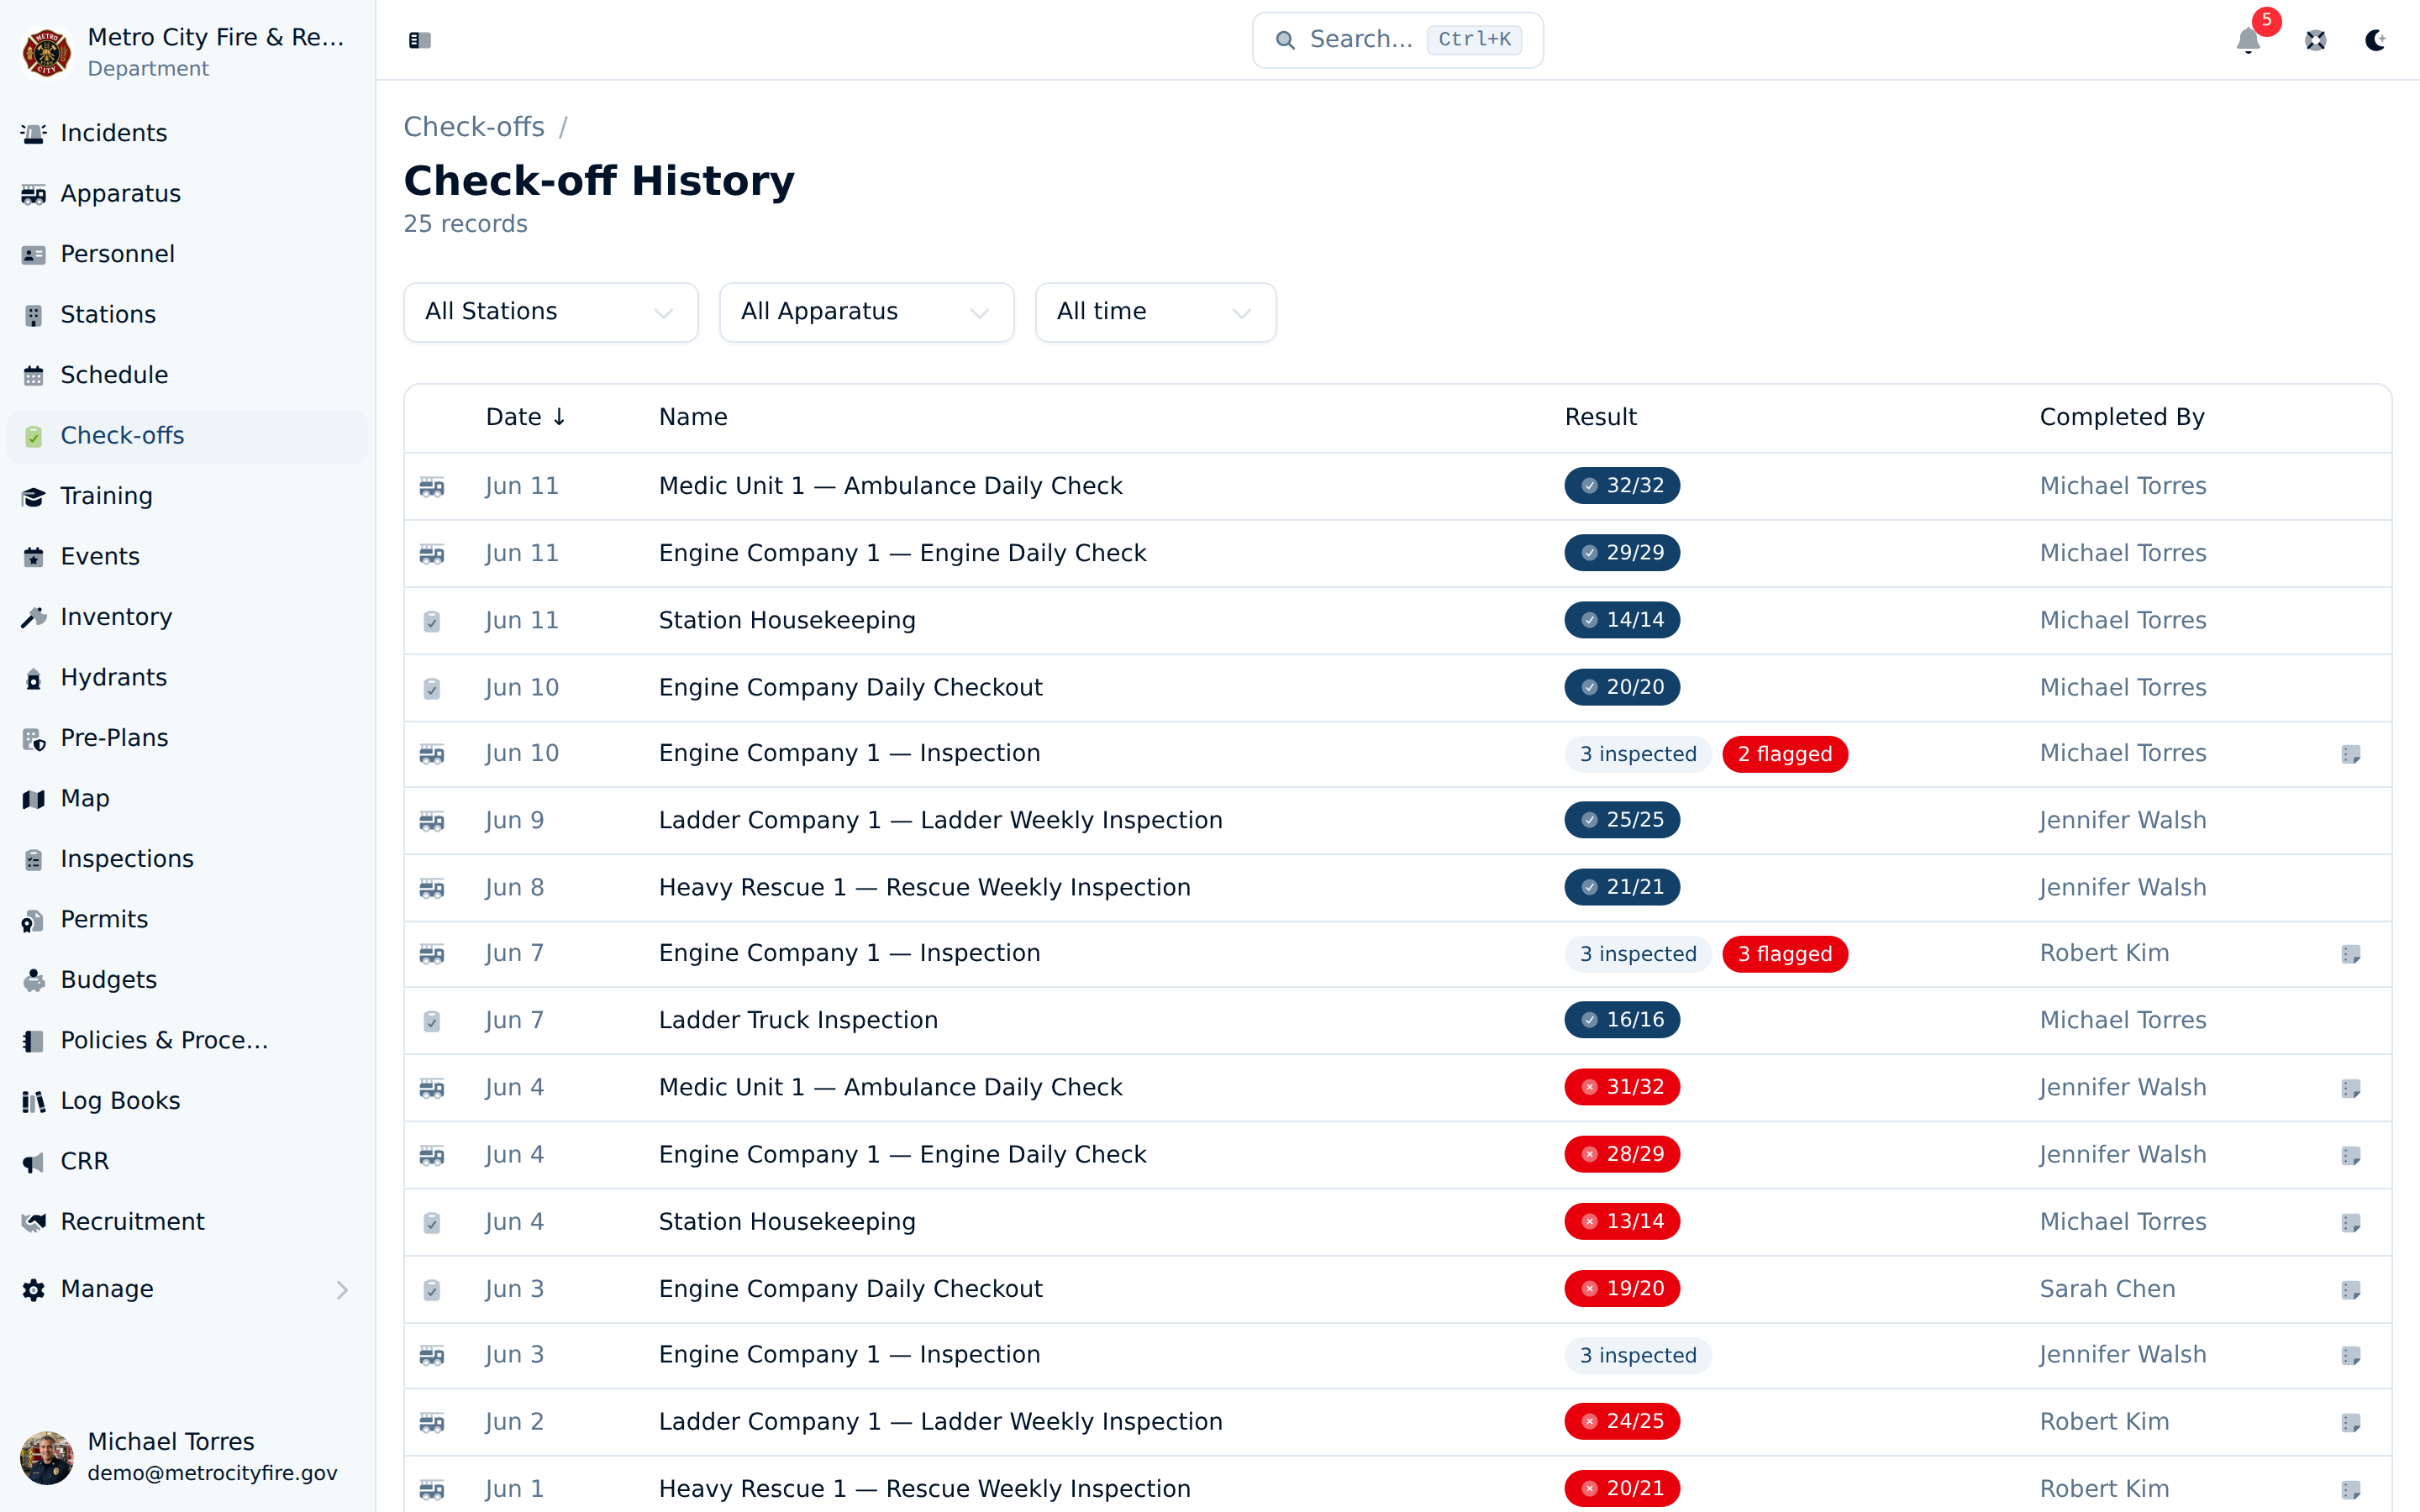Click the Manage gear icon

(33, 1289)
